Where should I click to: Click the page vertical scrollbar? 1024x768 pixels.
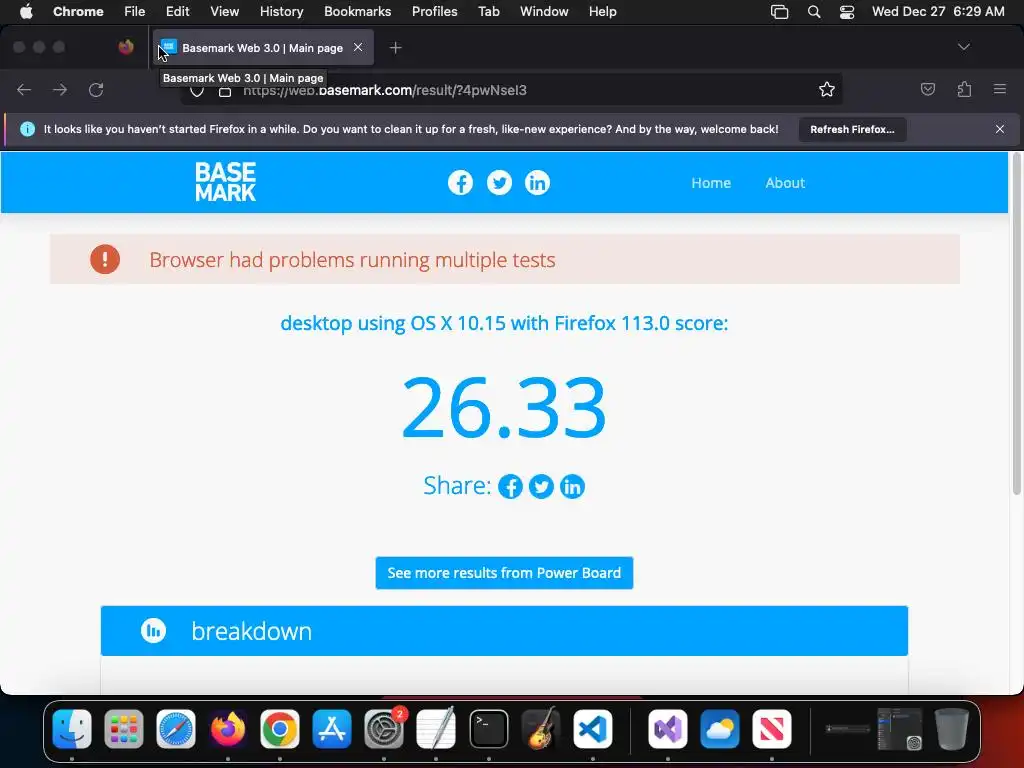[x=1016, y=323]
